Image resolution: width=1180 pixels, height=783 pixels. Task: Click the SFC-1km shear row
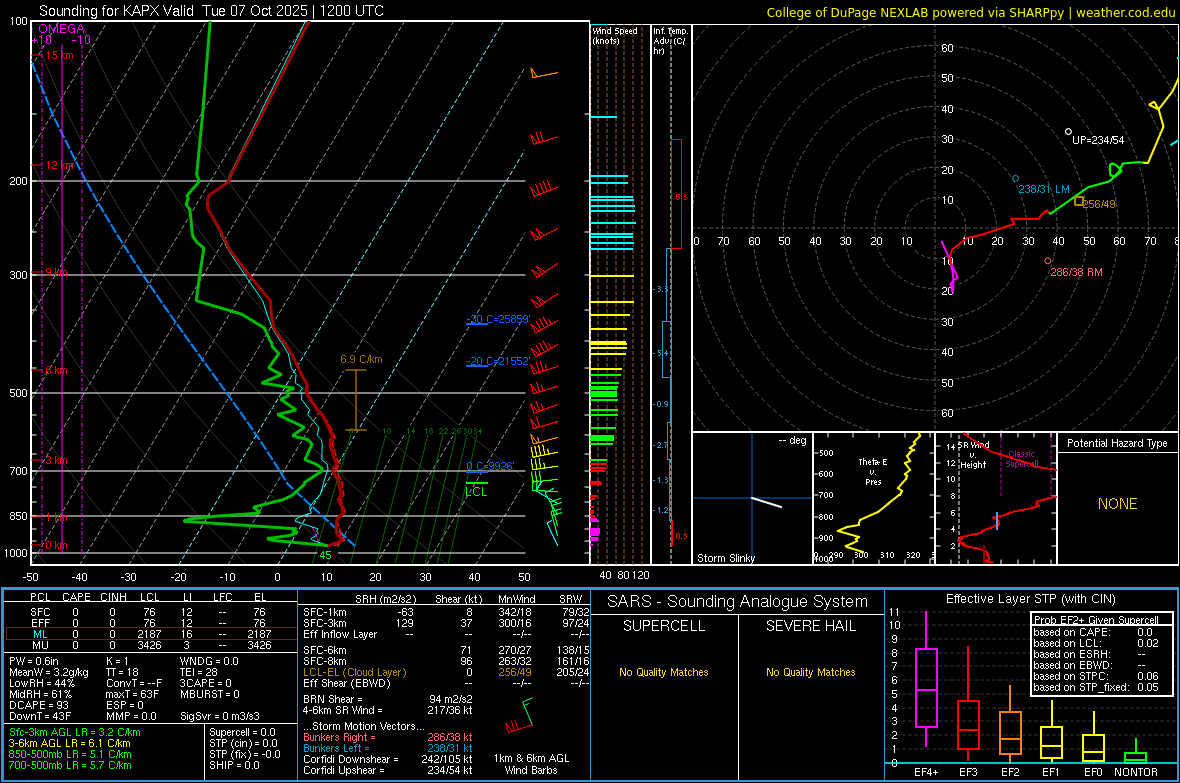click(x=446, y=612)
